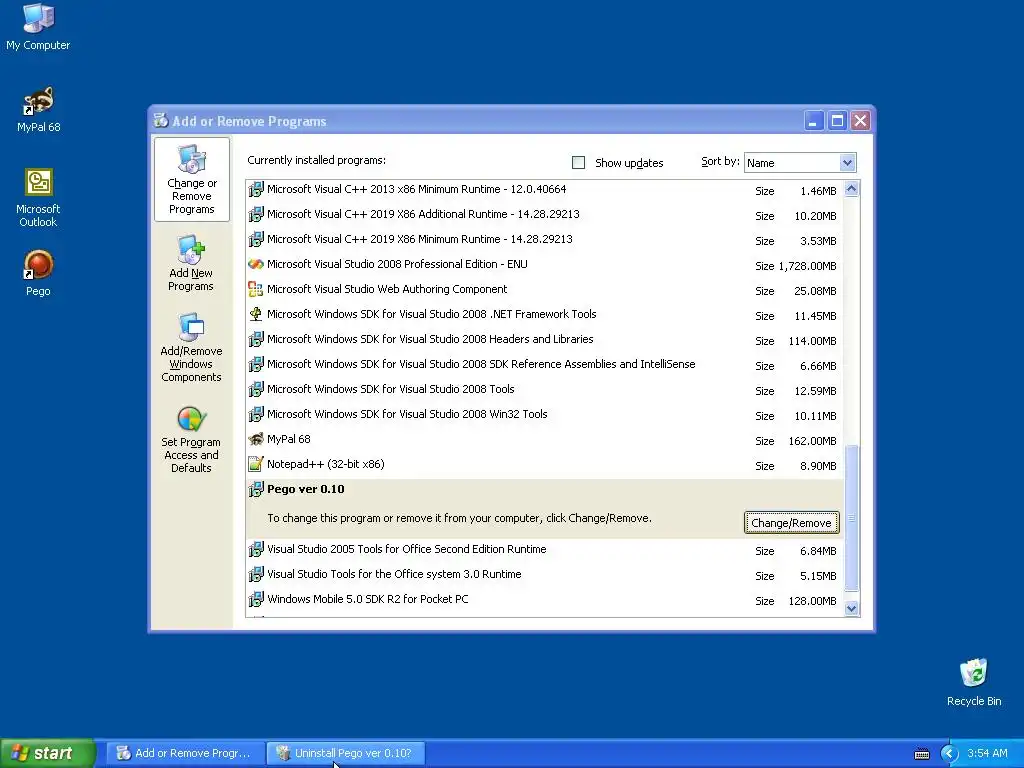This screenshot has height=768, width=1024.
Task: Click the Change/Remove button for Pego
Action: click(x=792, y=522)
